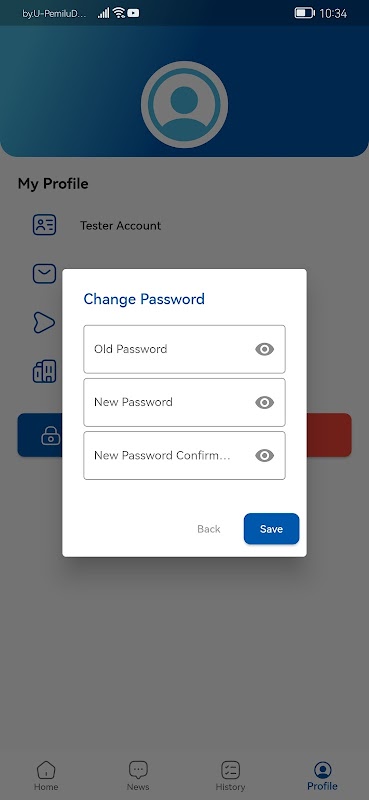369x800 pixels.
Task: Click the play-shaped icon in profile list
Action: coord(44,322)
